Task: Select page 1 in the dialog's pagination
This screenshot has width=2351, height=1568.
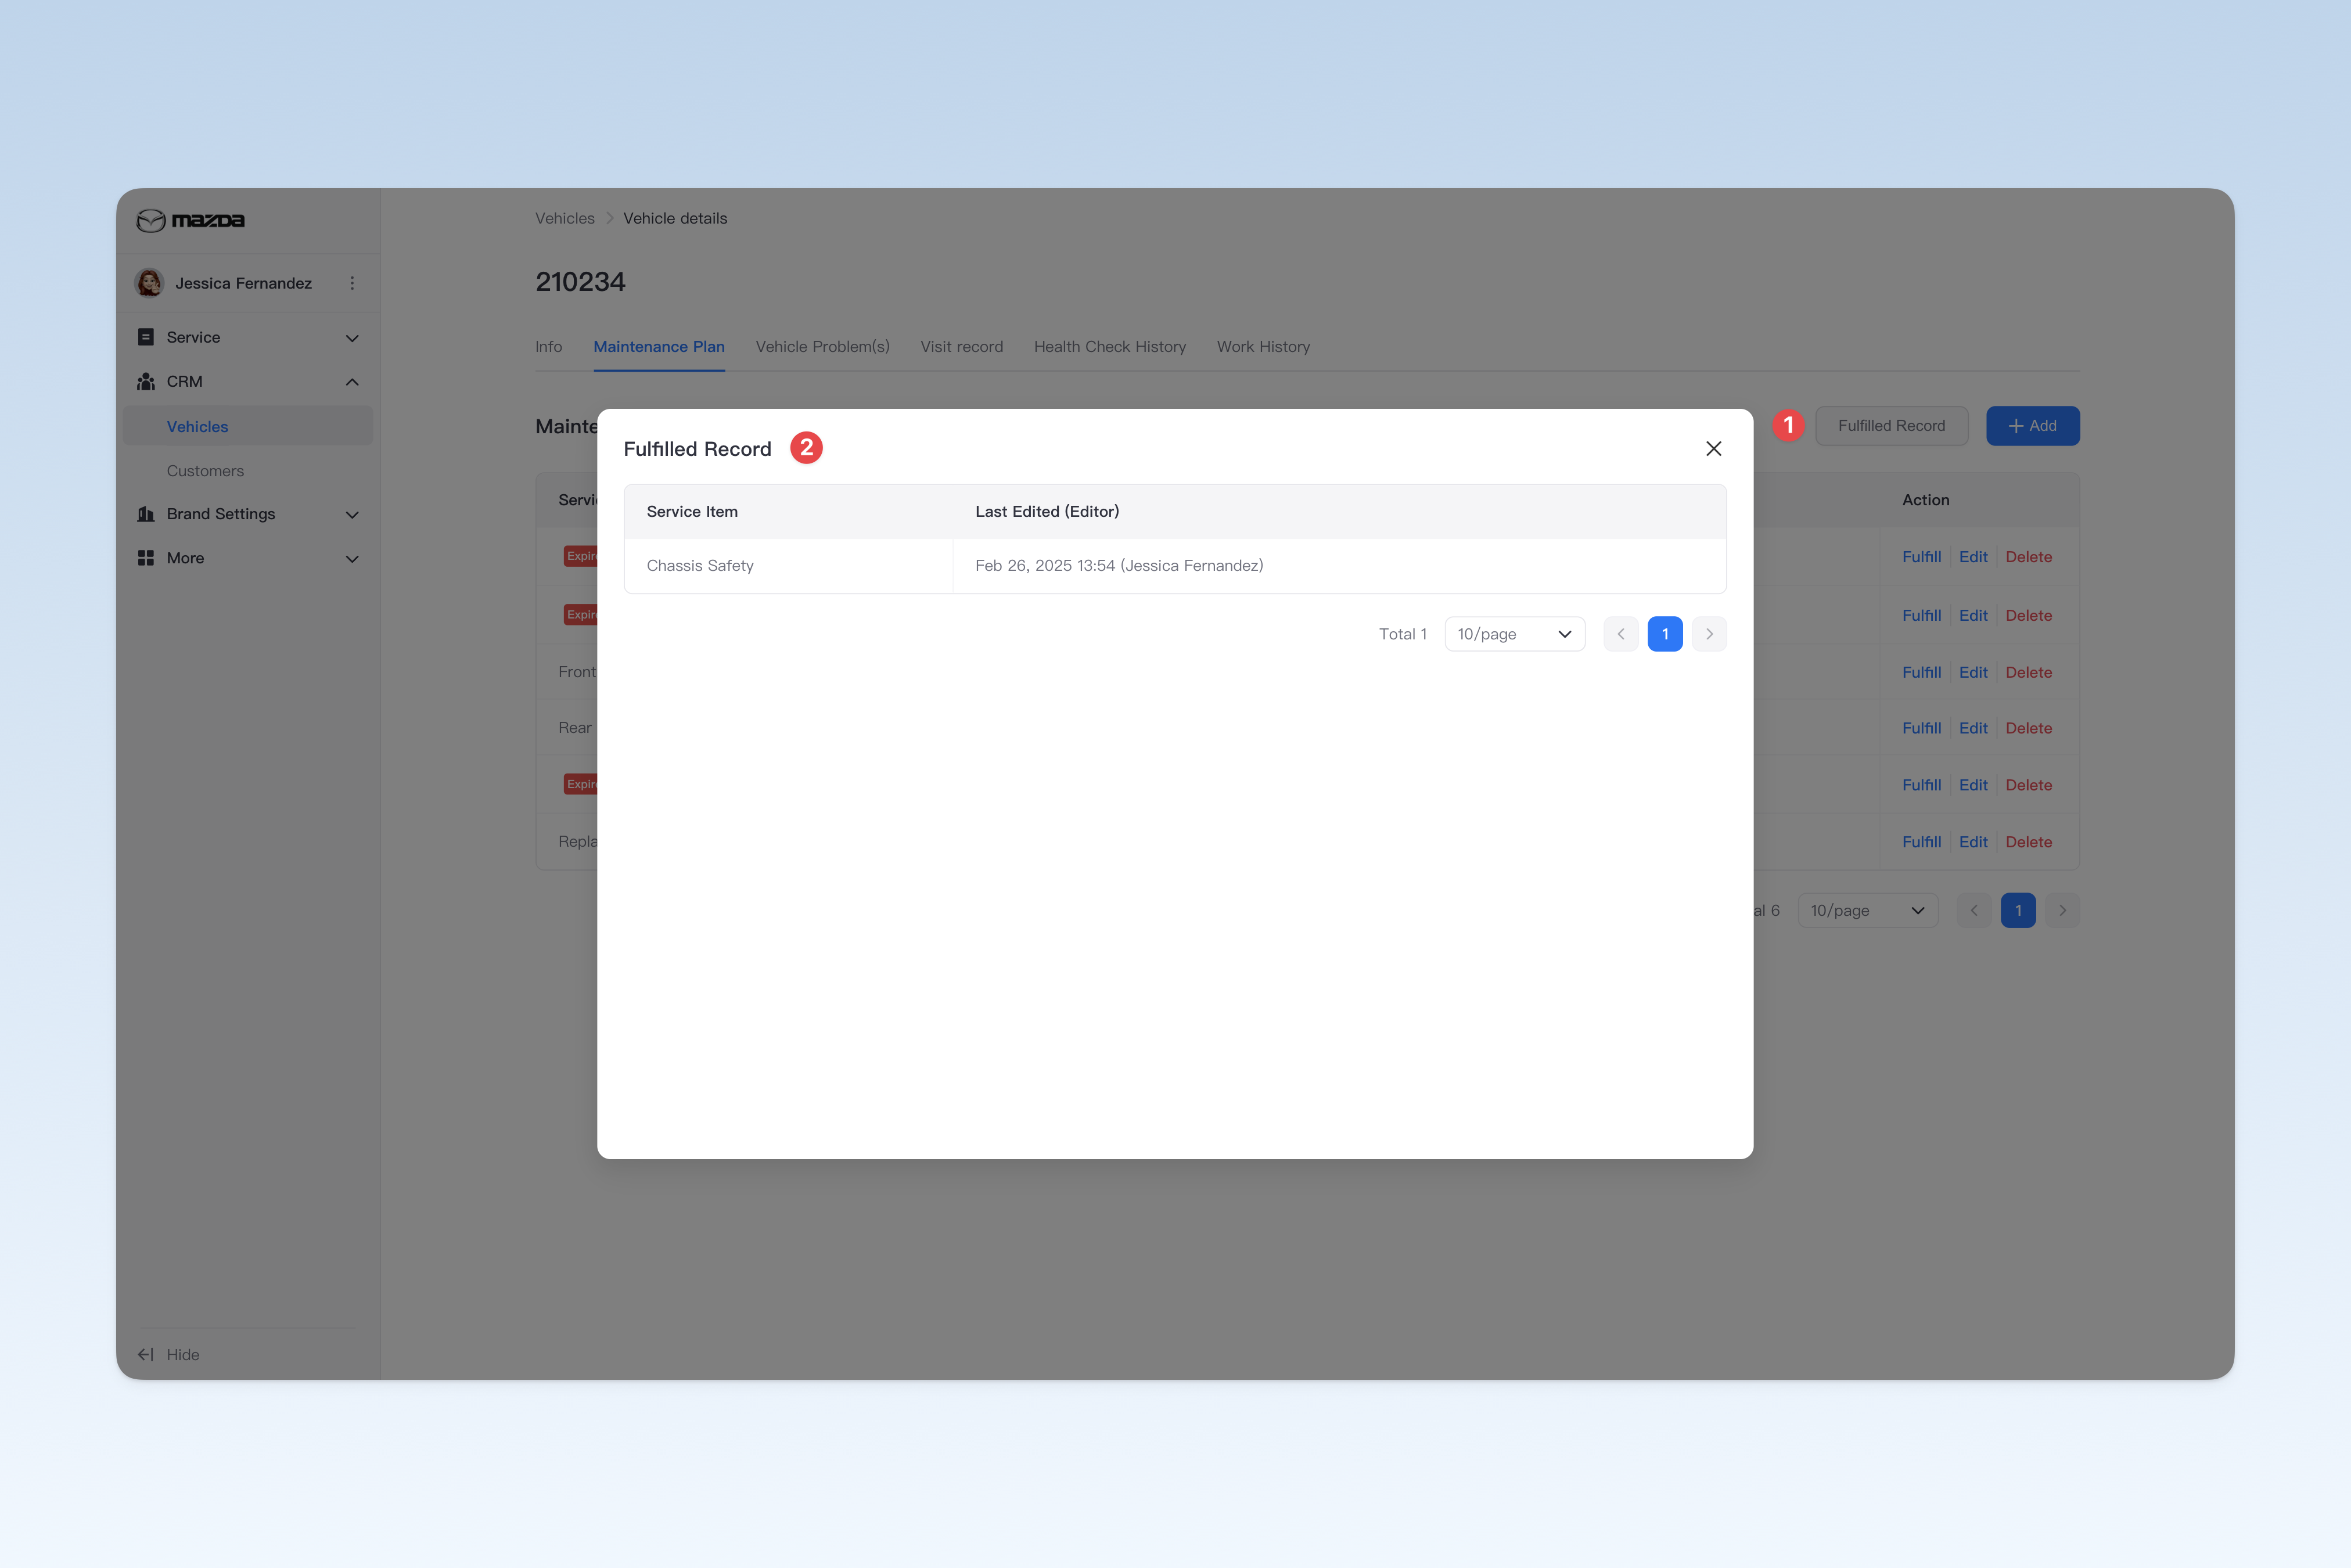Action: (1664, 634)
